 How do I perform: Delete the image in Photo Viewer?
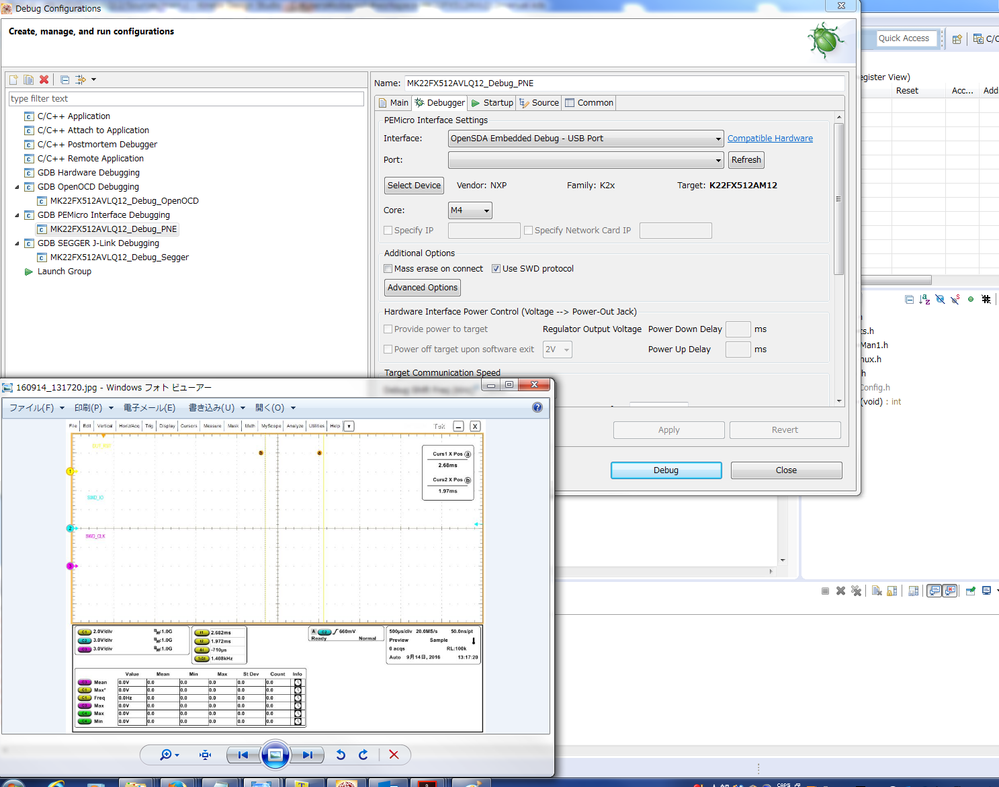click(x=394, y=755)
